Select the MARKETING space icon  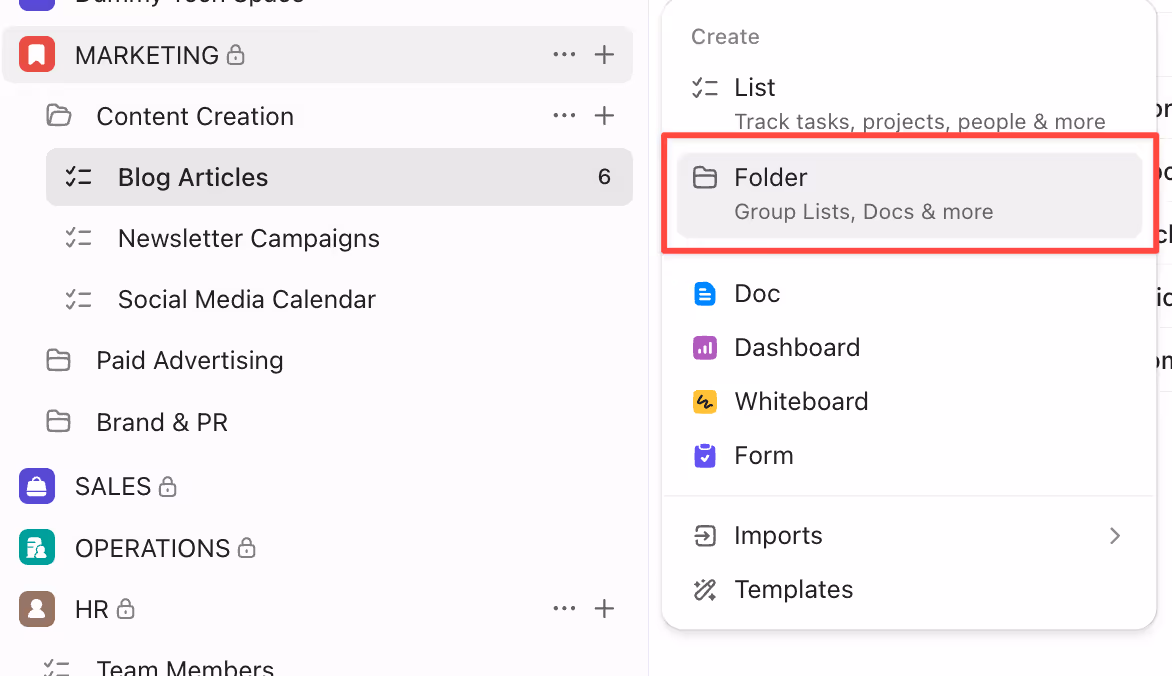[35, 54]
